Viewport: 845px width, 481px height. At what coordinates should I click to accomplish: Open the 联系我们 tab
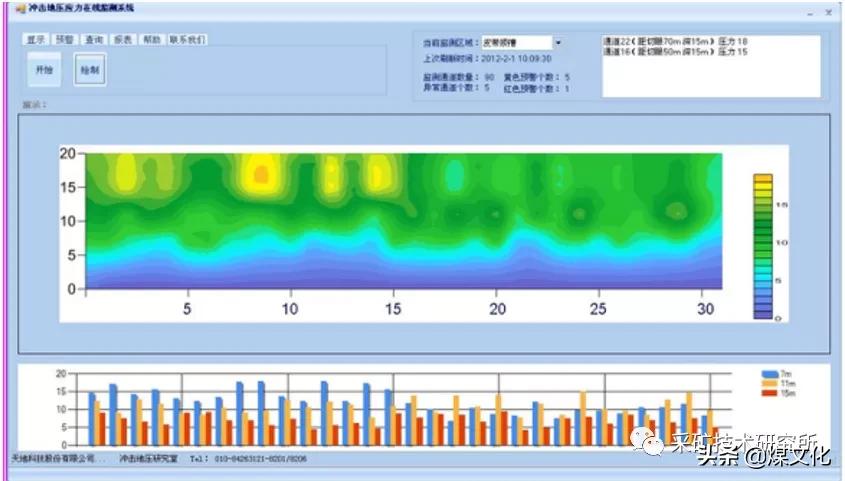187,40
